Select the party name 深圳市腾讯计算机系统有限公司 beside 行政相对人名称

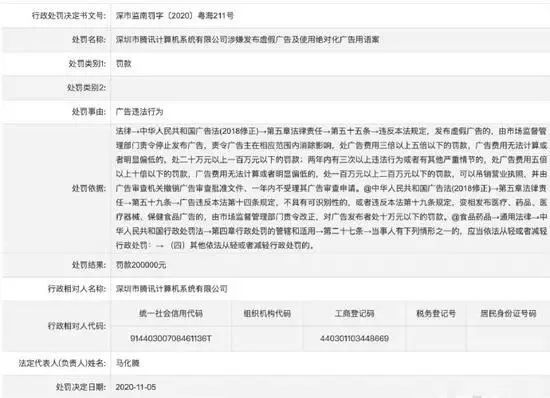(172, 289)
